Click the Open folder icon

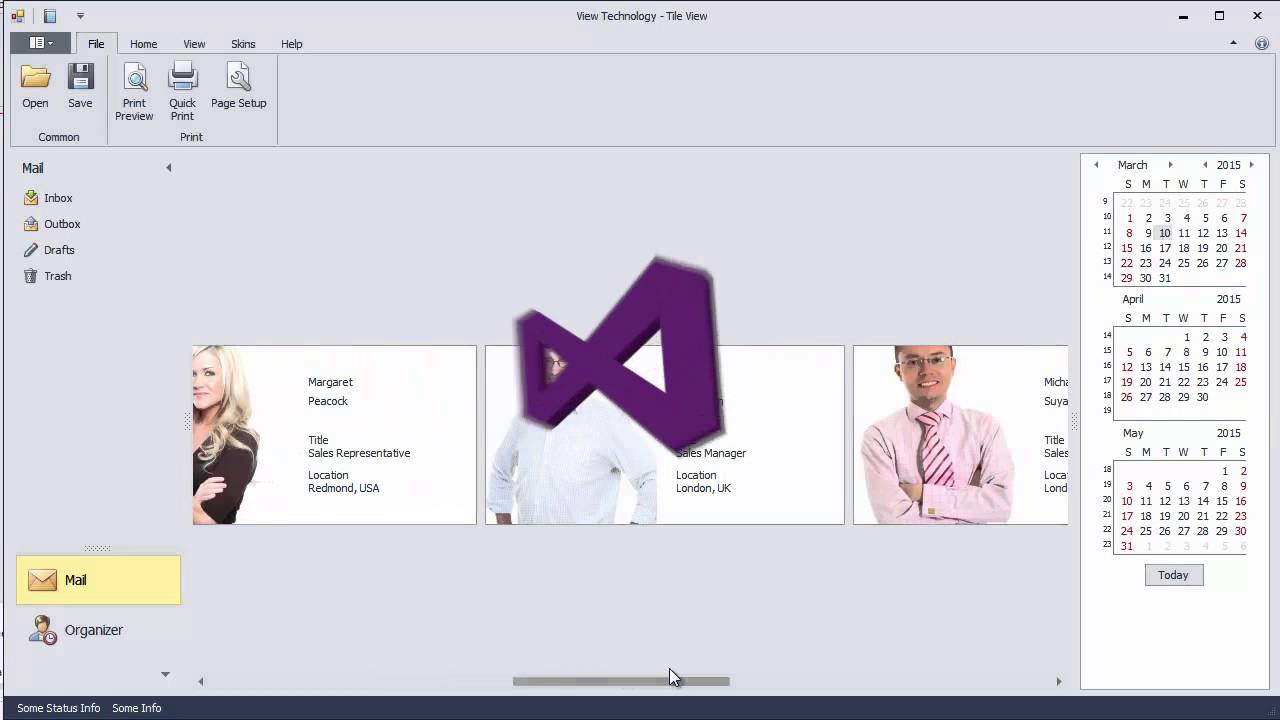(35, 77)
